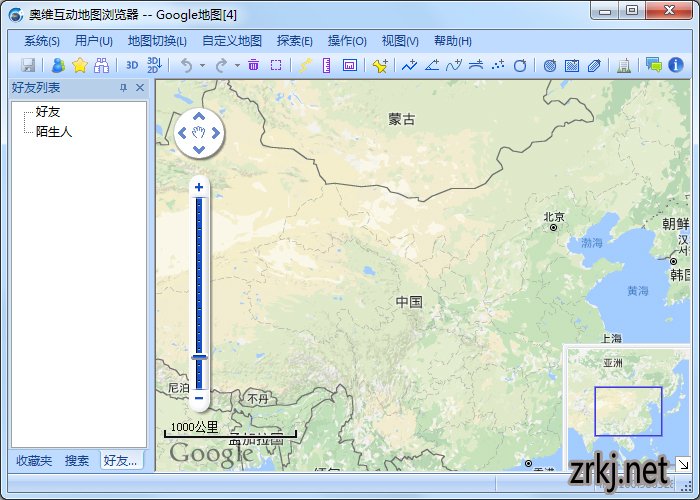This screenshot has width=700, height=500.
Task: Open the undo history dropdown arrow
Action: click(202, 66)
